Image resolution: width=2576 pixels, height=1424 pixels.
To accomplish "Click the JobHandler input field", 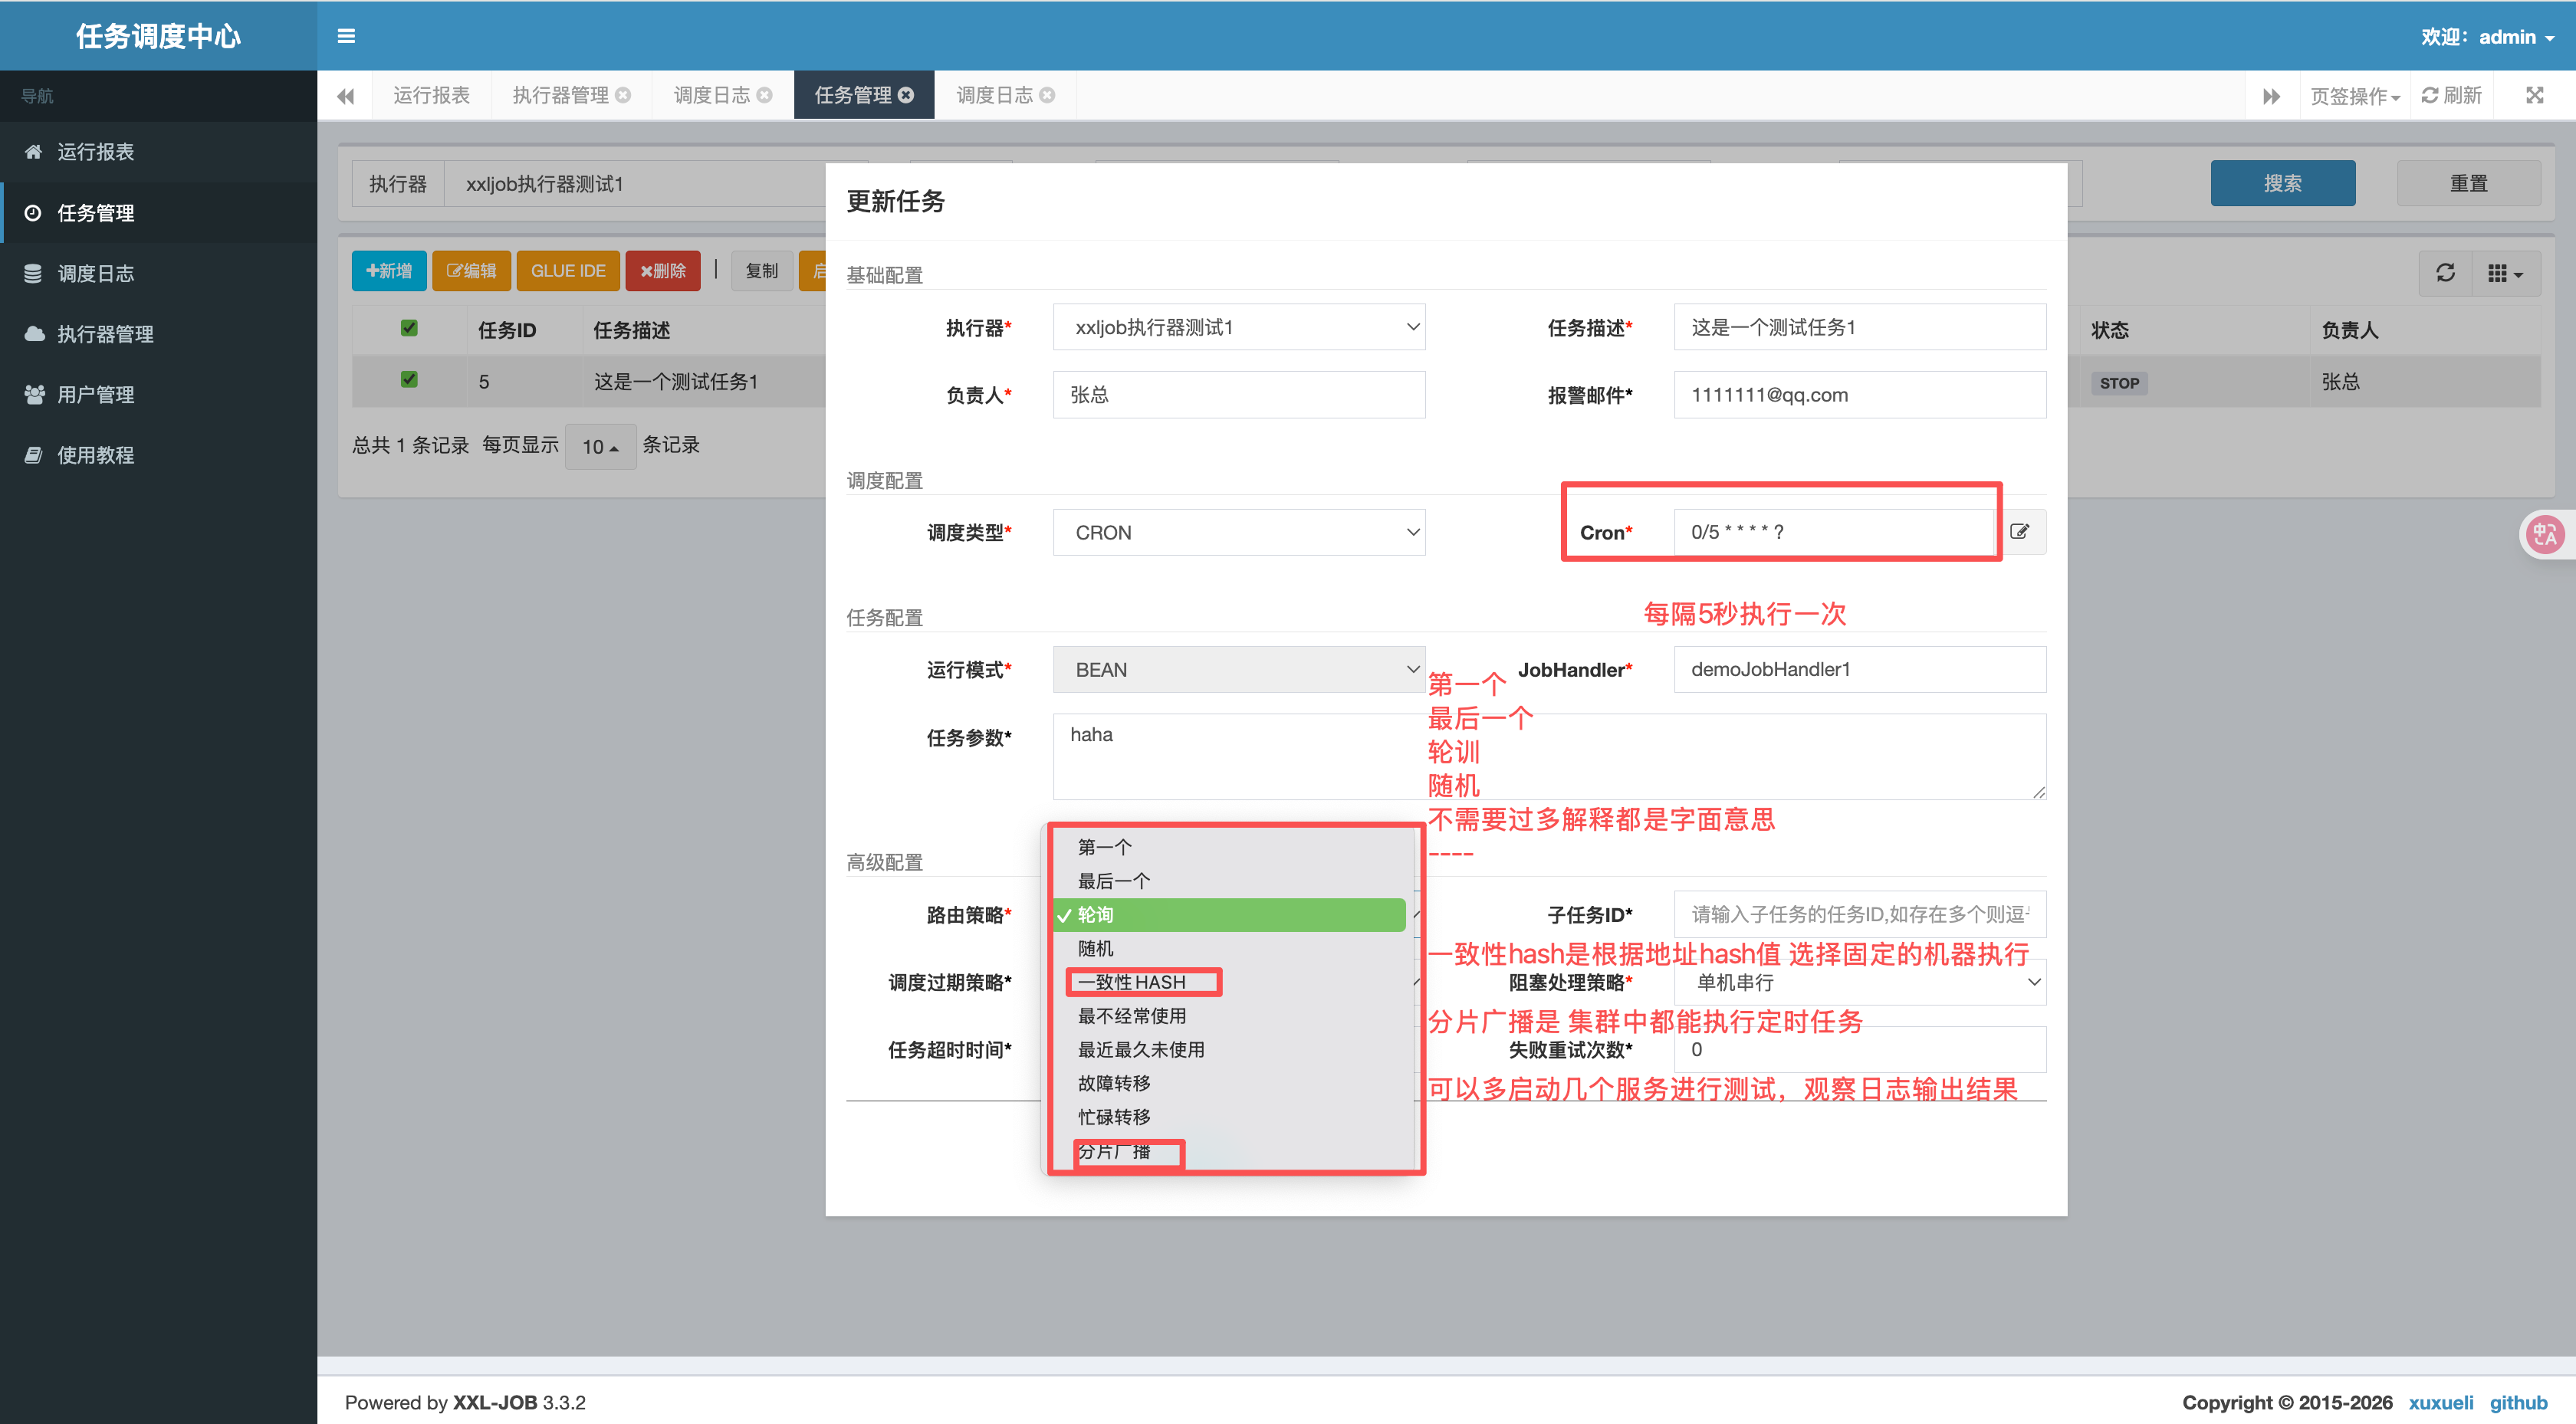I will pos(1859,669).
